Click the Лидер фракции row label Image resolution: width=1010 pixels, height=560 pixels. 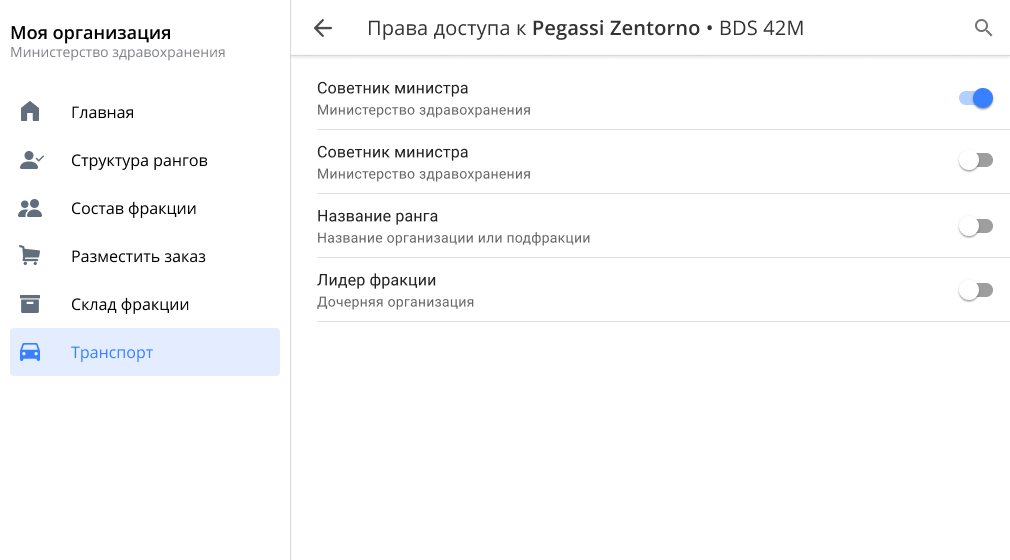pos(376,281)
